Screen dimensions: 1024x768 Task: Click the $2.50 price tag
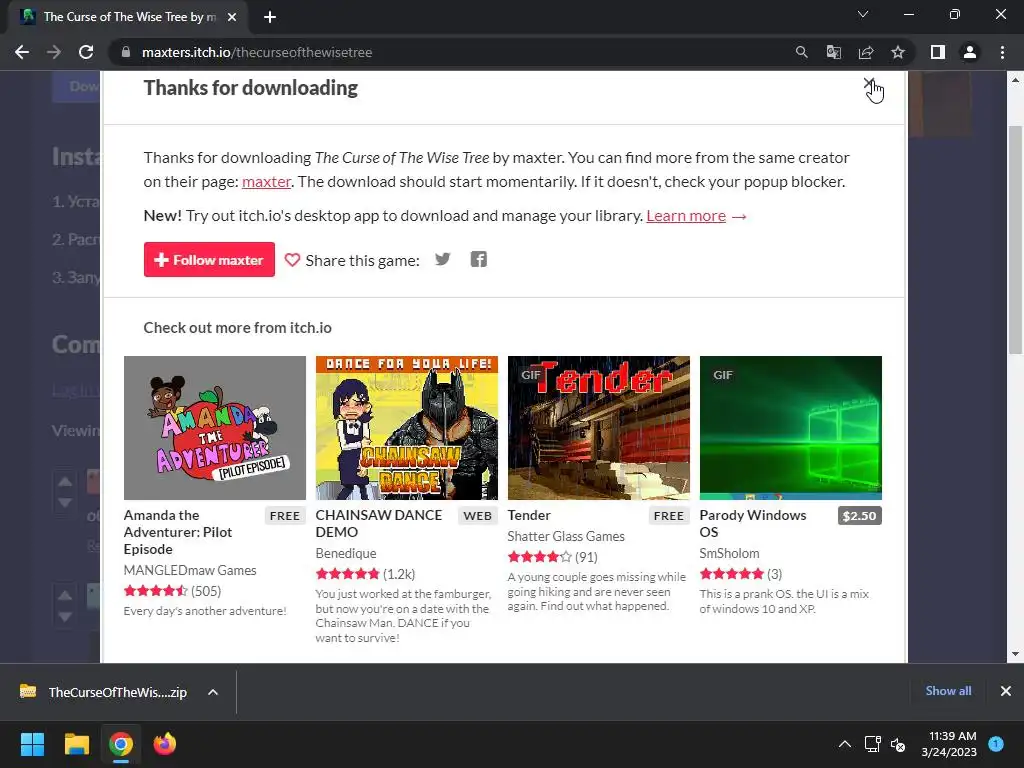(x=859, y=516)
